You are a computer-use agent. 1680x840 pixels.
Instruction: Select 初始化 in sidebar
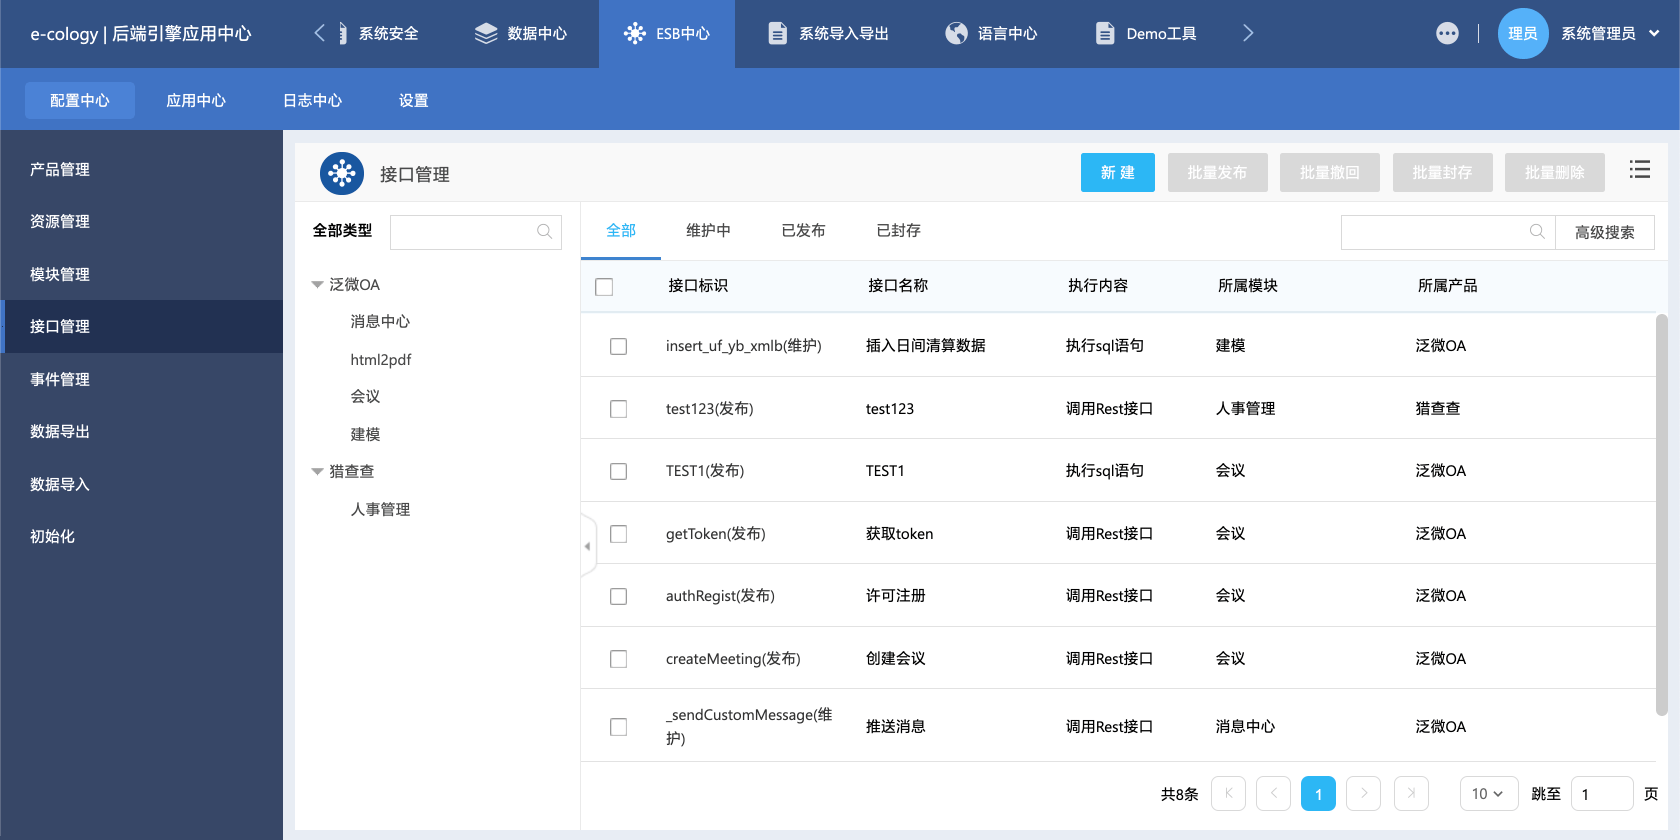[141, 536]
